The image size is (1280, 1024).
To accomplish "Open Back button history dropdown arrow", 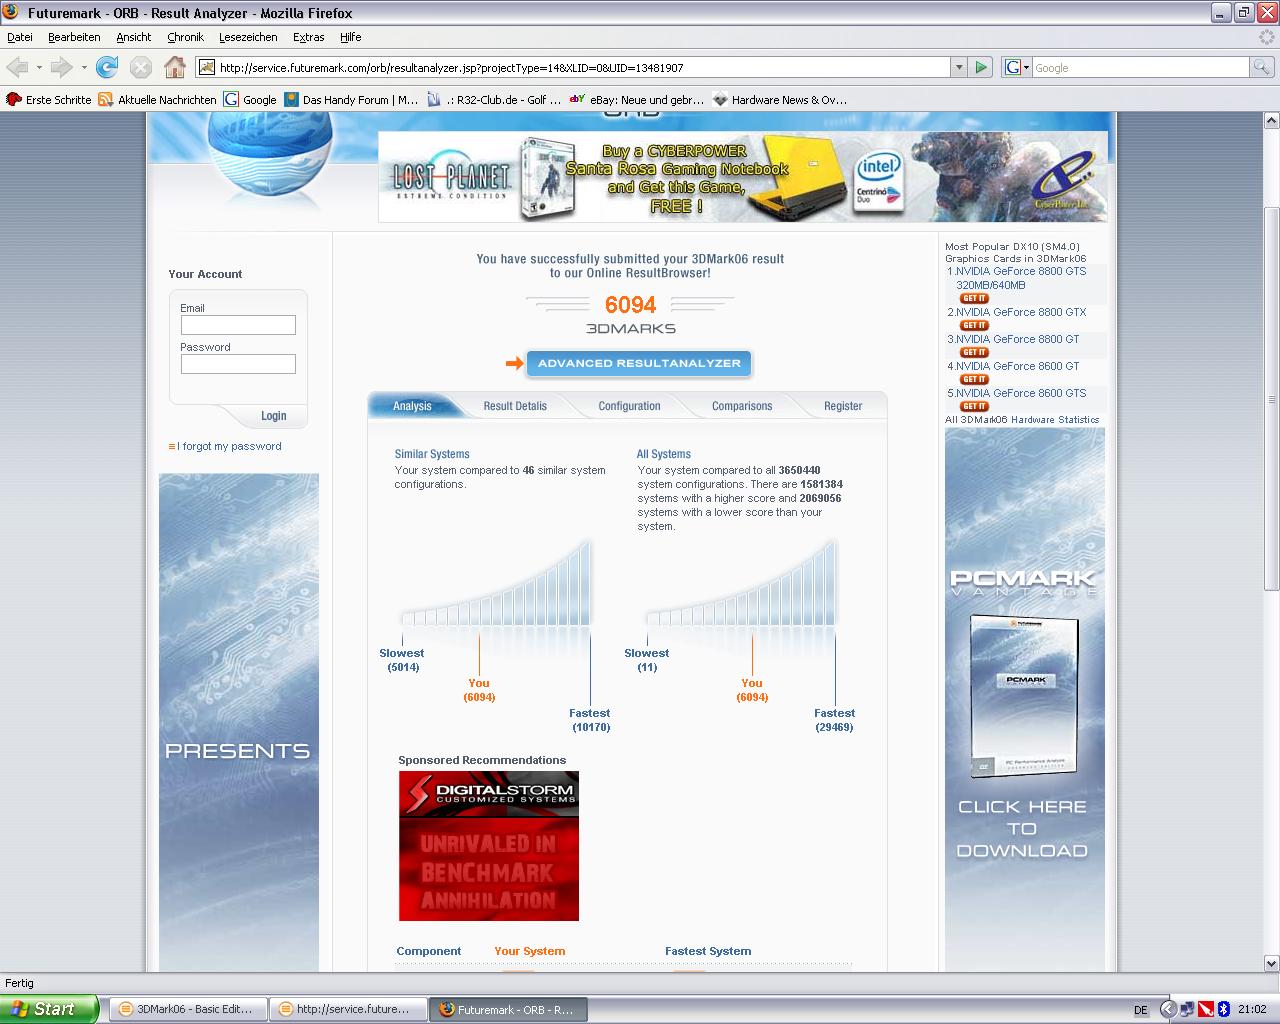I will pyautogui.click(x=39, y=67).
